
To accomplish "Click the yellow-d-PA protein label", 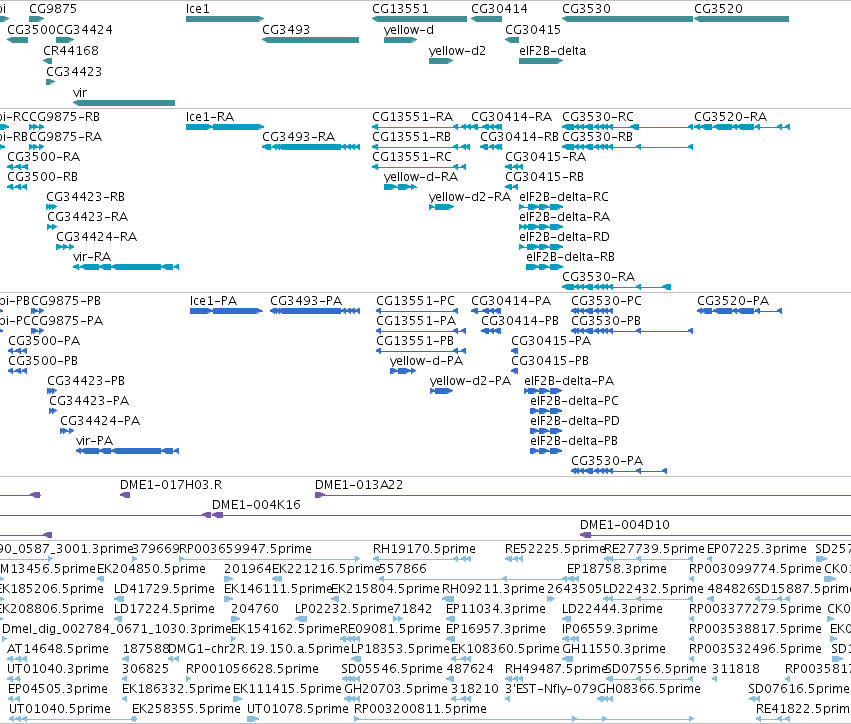I will click(427, 360).
